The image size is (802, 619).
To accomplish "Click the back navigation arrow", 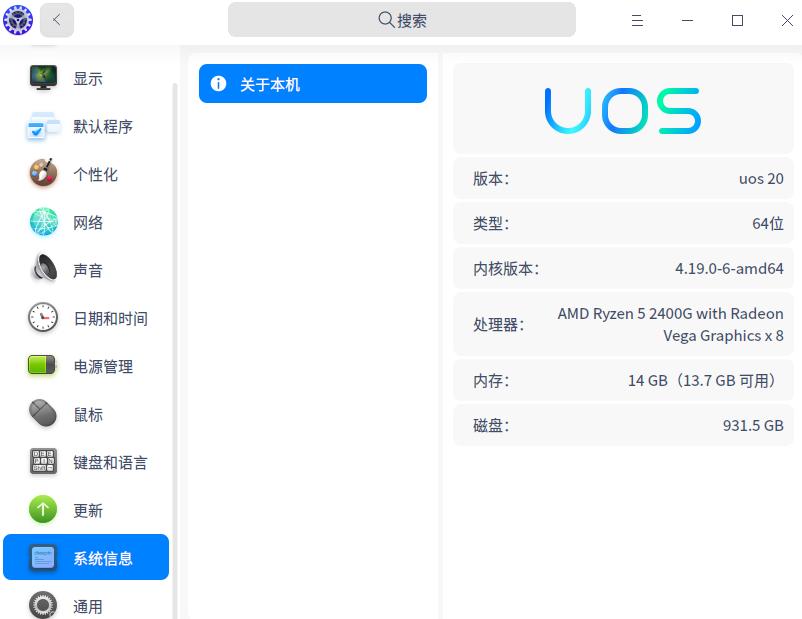I will [56, 19].
